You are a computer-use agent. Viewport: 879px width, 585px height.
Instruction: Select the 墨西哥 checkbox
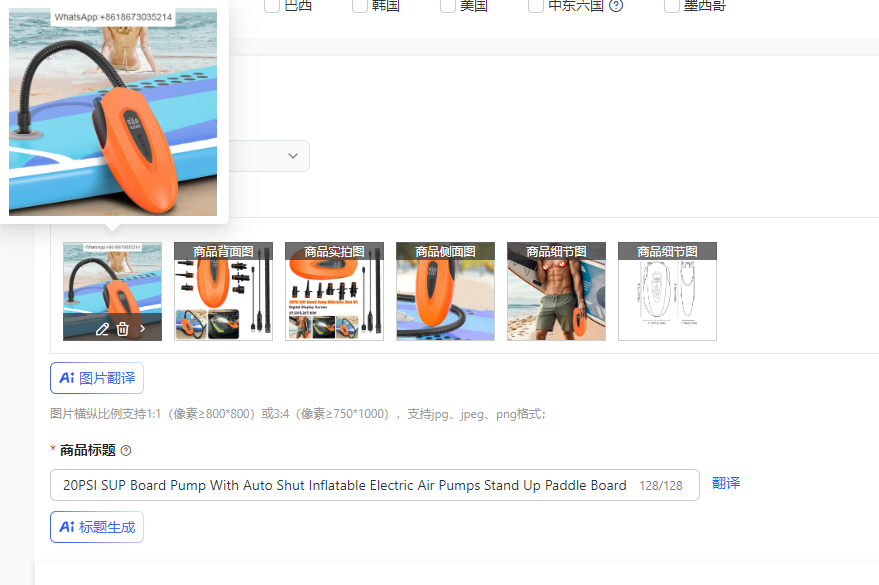pyautogui.click(x=672, y=5)
